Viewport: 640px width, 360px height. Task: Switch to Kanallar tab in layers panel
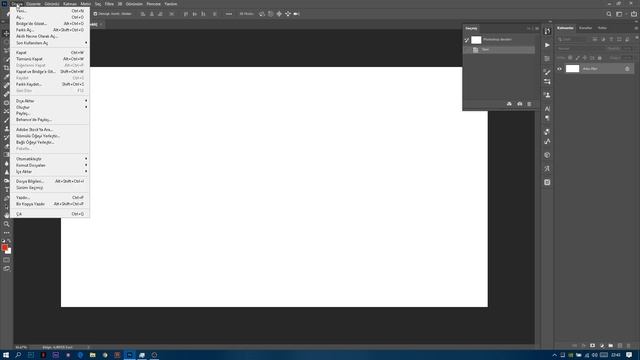coord(585,28)
